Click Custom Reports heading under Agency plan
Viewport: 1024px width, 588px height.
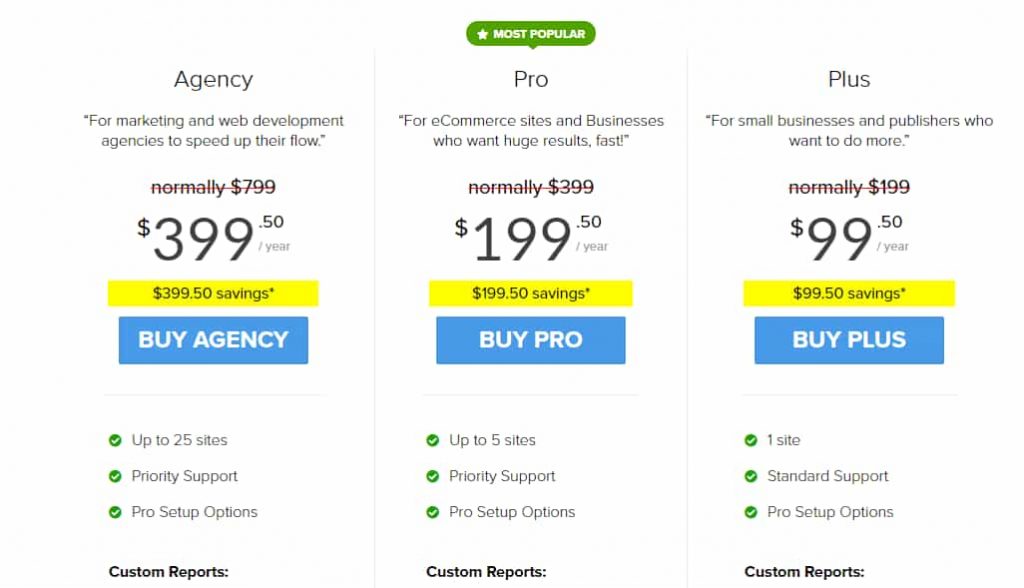(169, 572)
